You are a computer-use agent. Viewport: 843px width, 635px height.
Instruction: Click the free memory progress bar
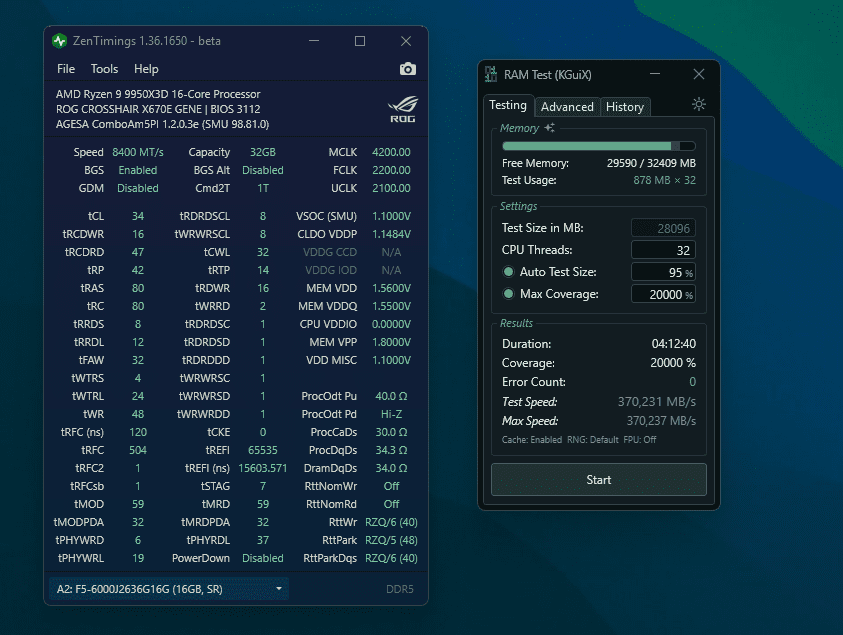coord(598,146)
